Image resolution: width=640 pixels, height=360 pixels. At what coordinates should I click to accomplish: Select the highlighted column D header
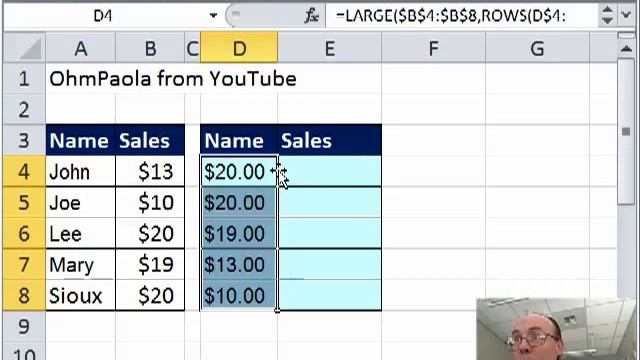coord(239,49)
